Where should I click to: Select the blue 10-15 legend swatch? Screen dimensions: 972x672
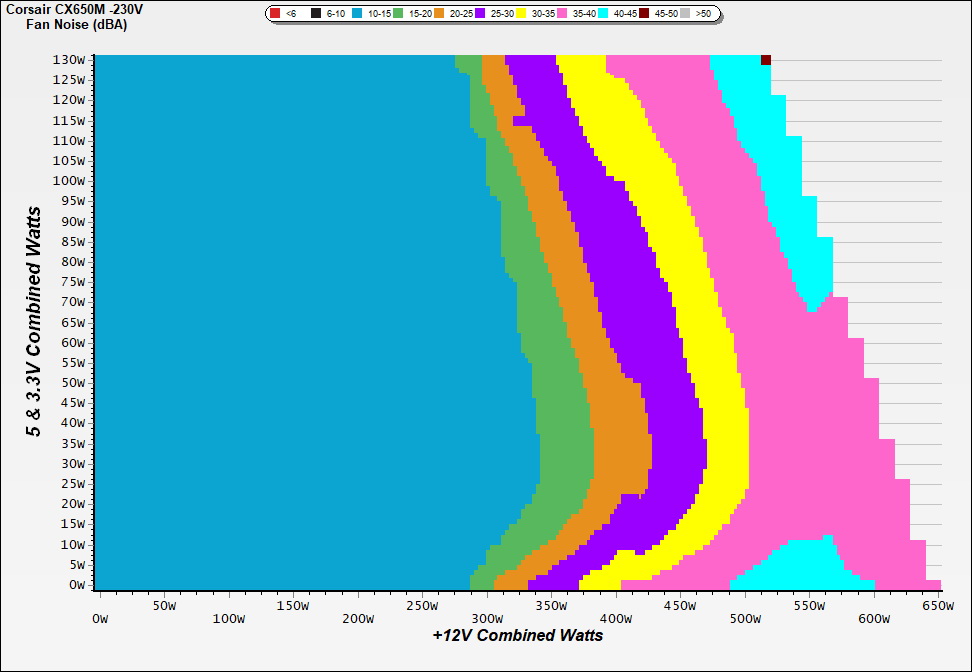click(357, 14)
